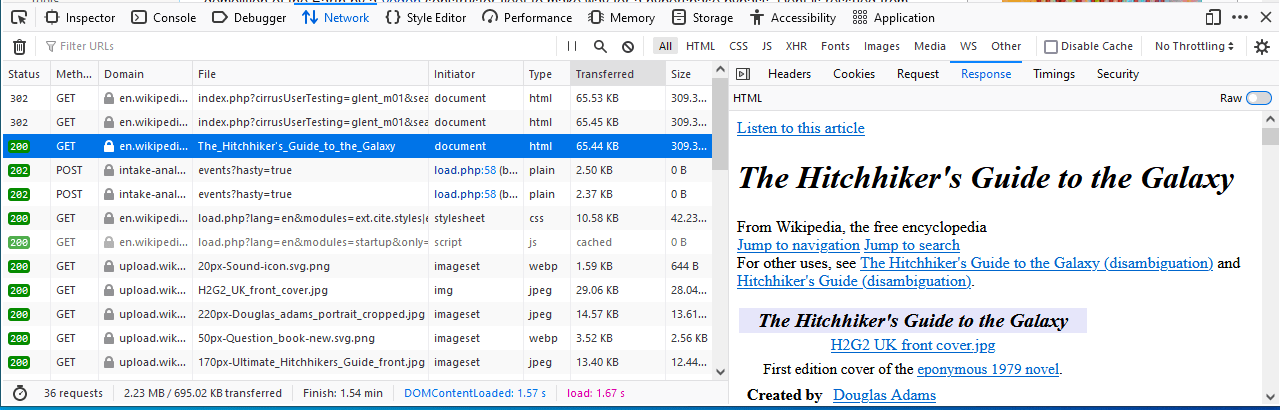Open the Inspector panel
Viewport: 1280px width, 410px height.
click(x=80, y=17)
